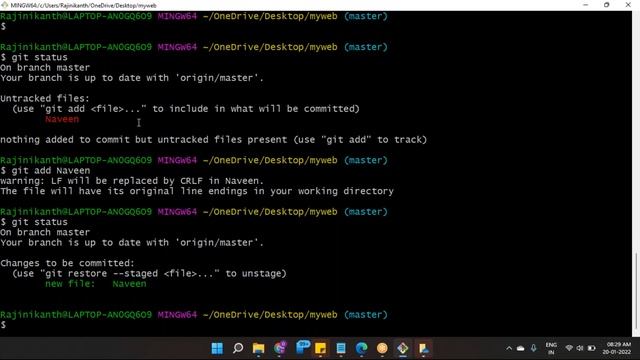Open the blue chat app with badge

302,348
